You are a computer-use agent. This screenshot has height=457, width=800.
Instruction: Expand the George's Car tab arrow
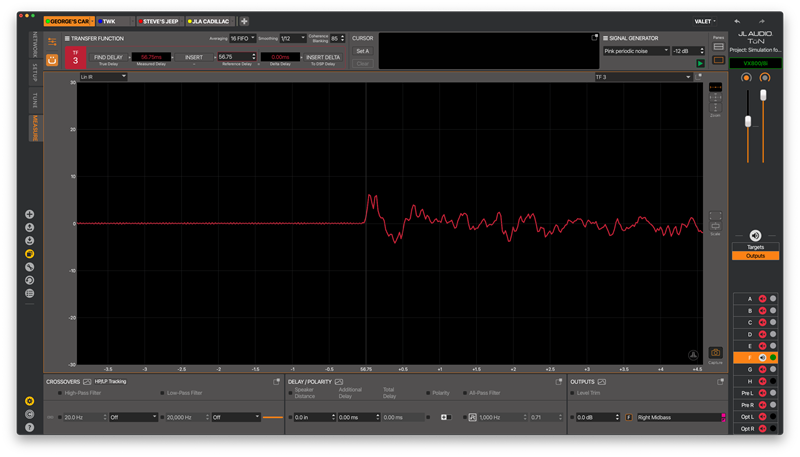point(92,21)
